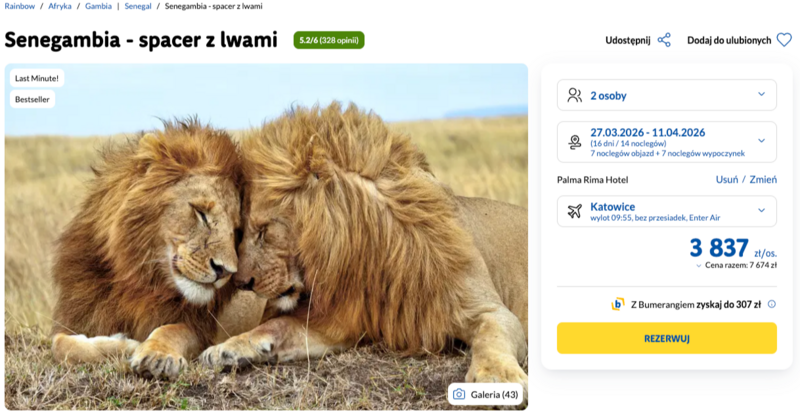Expand the Katowice departure airport dropdown
Image resolution: width=800 pixels, height=414 pixels.
(761, 210)
